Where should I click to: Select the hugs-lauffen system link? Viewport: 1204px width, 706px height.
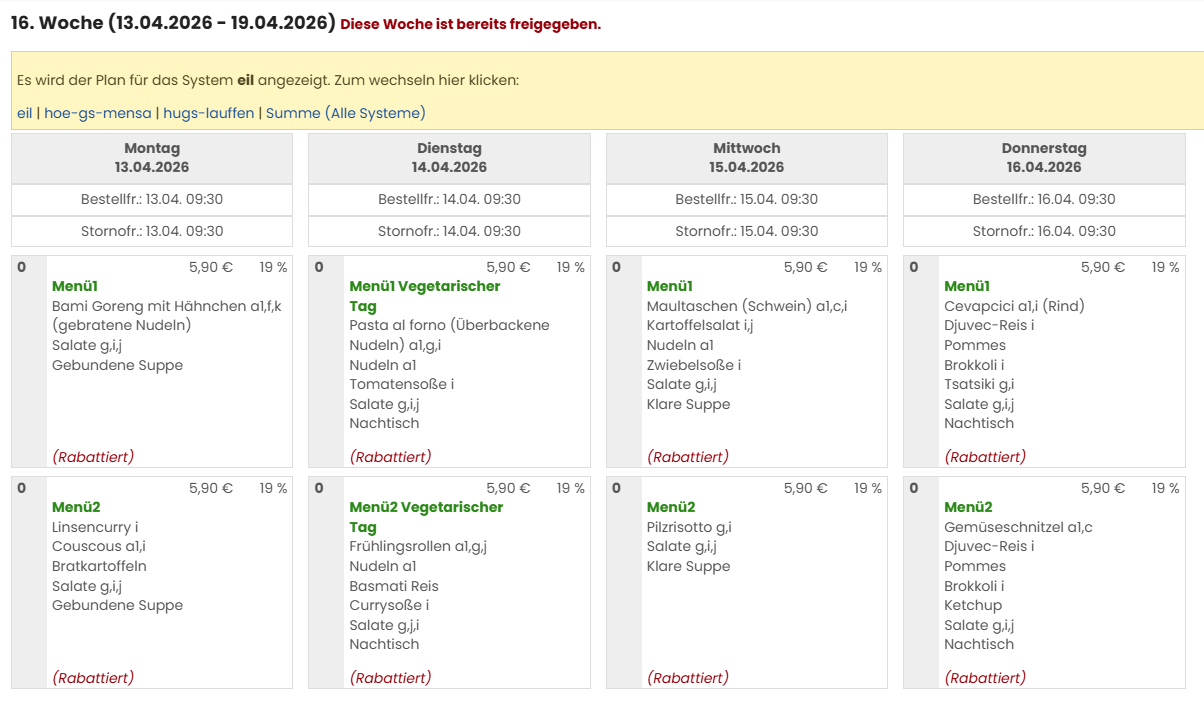tap(208, 113)
